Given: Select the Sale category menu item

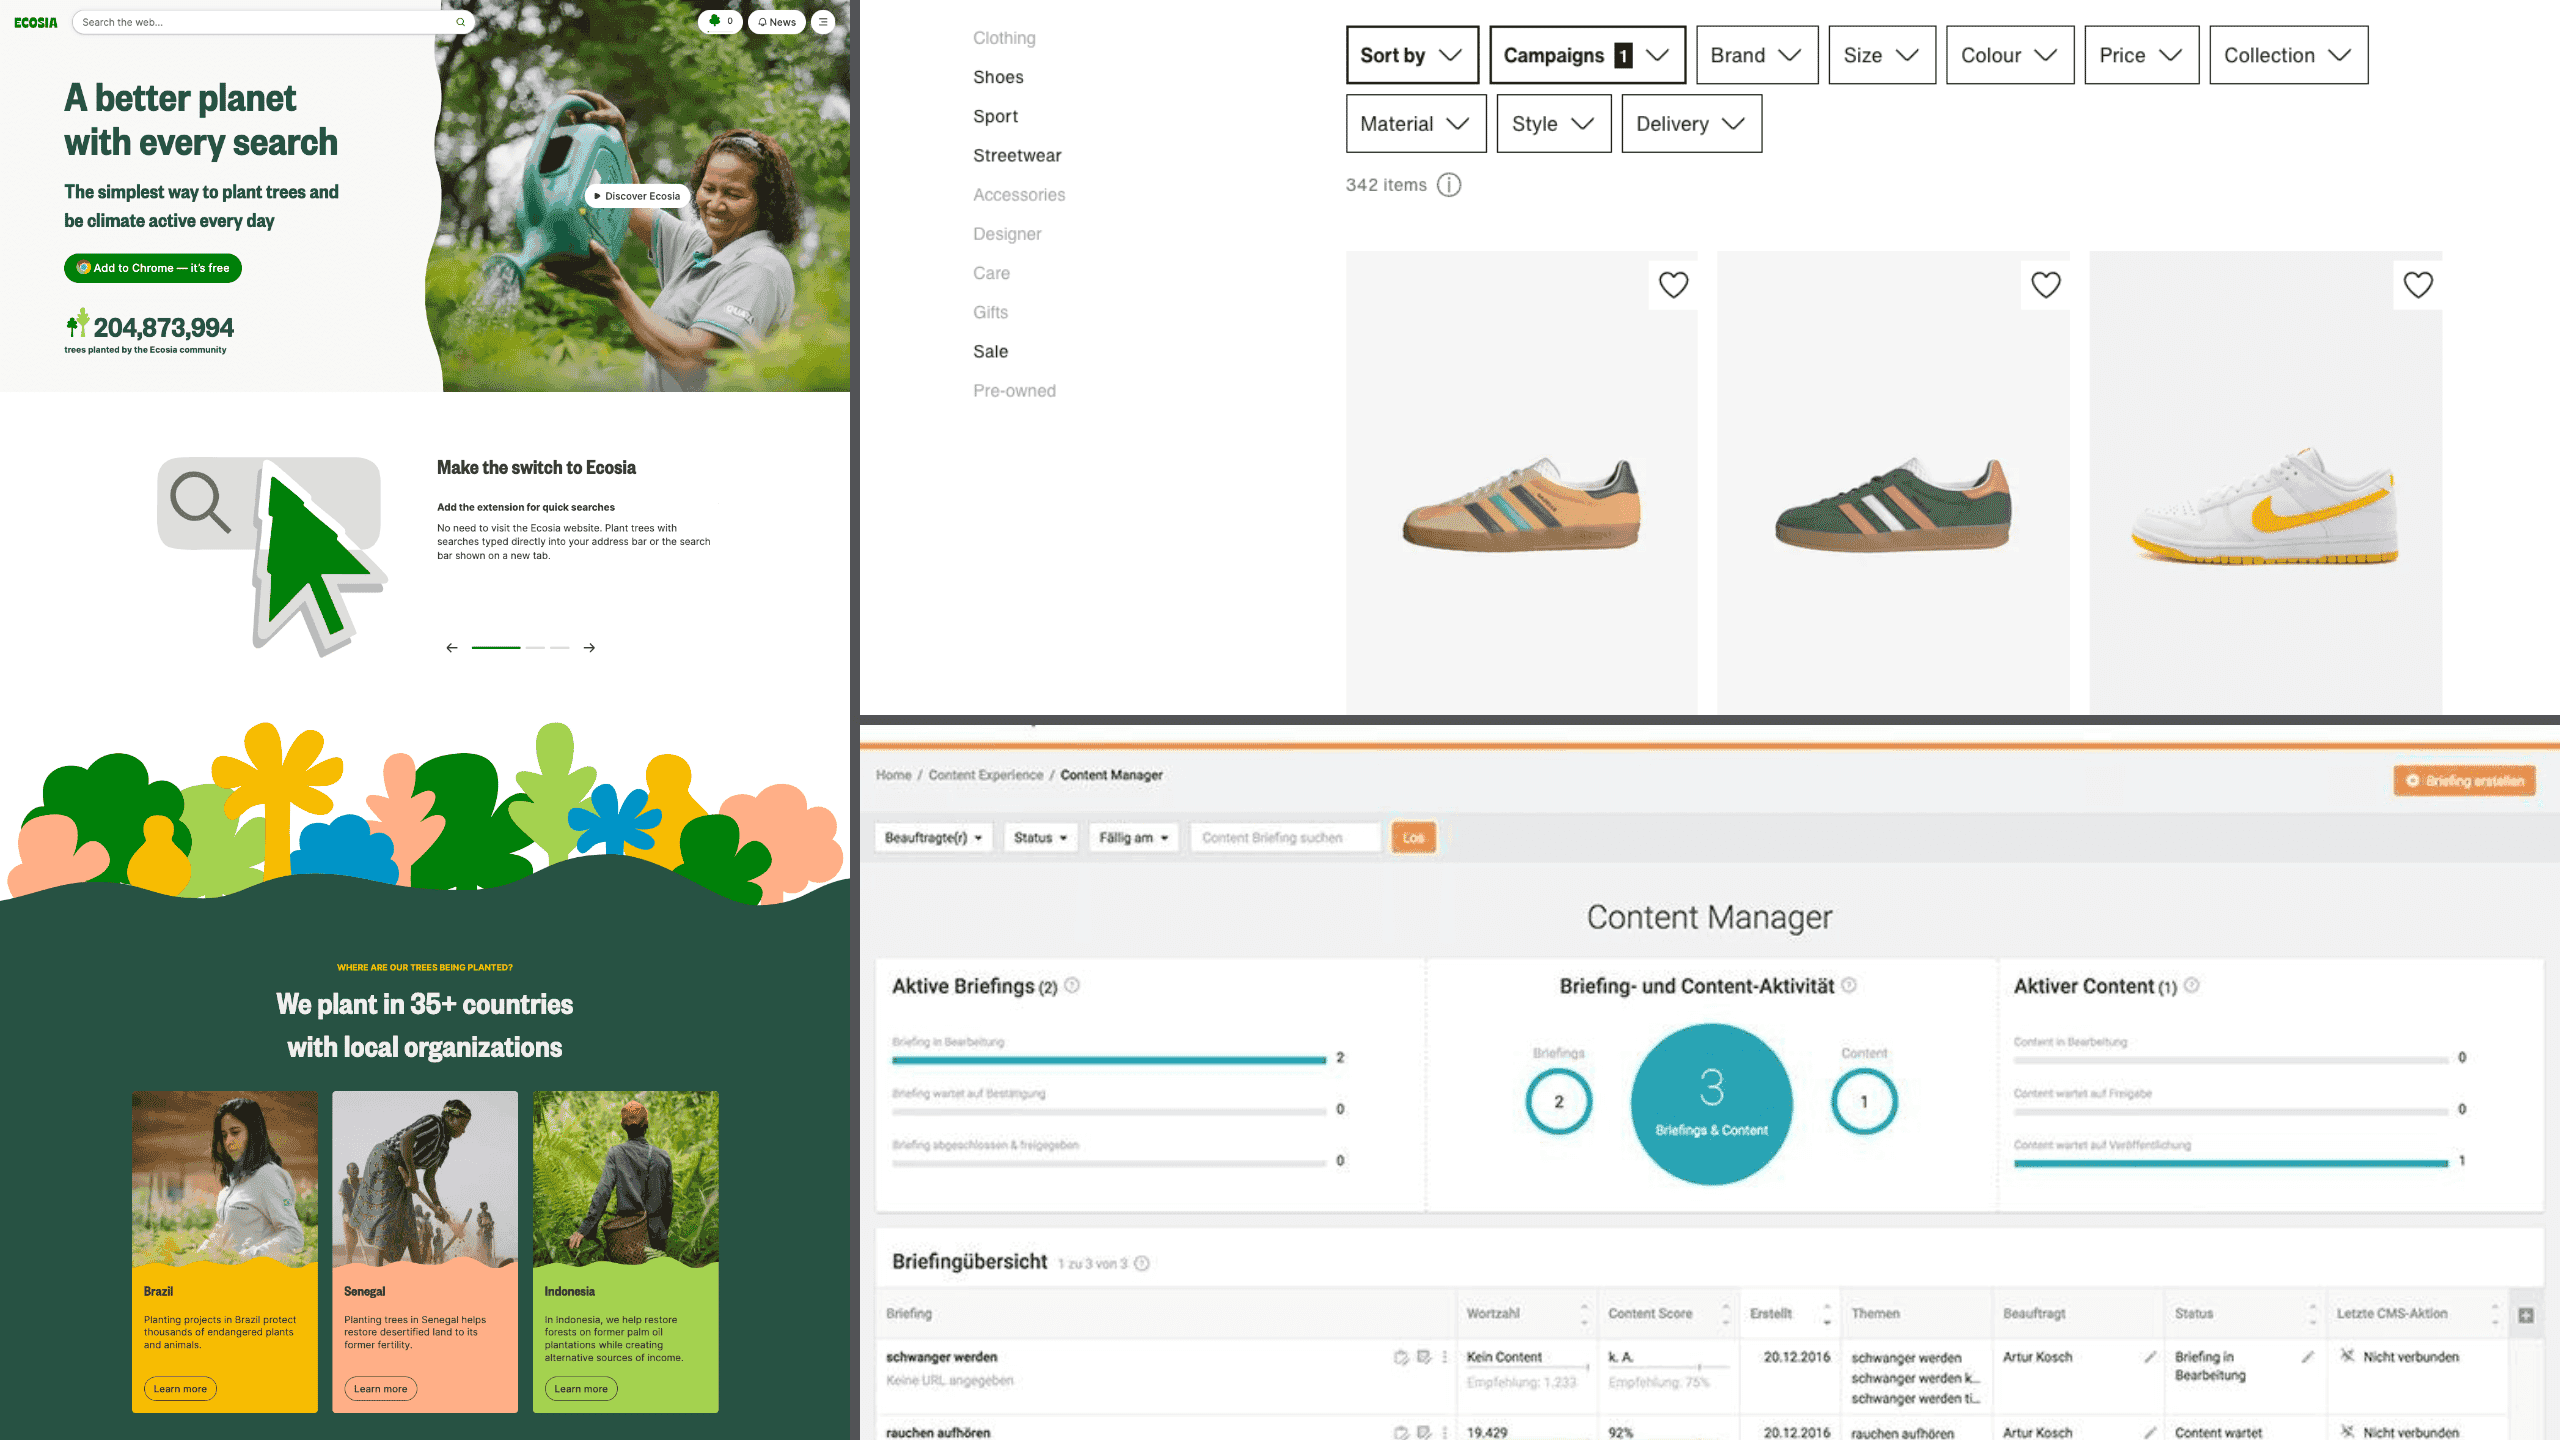Looking at the screenshot, I should [x=990, y=350].
